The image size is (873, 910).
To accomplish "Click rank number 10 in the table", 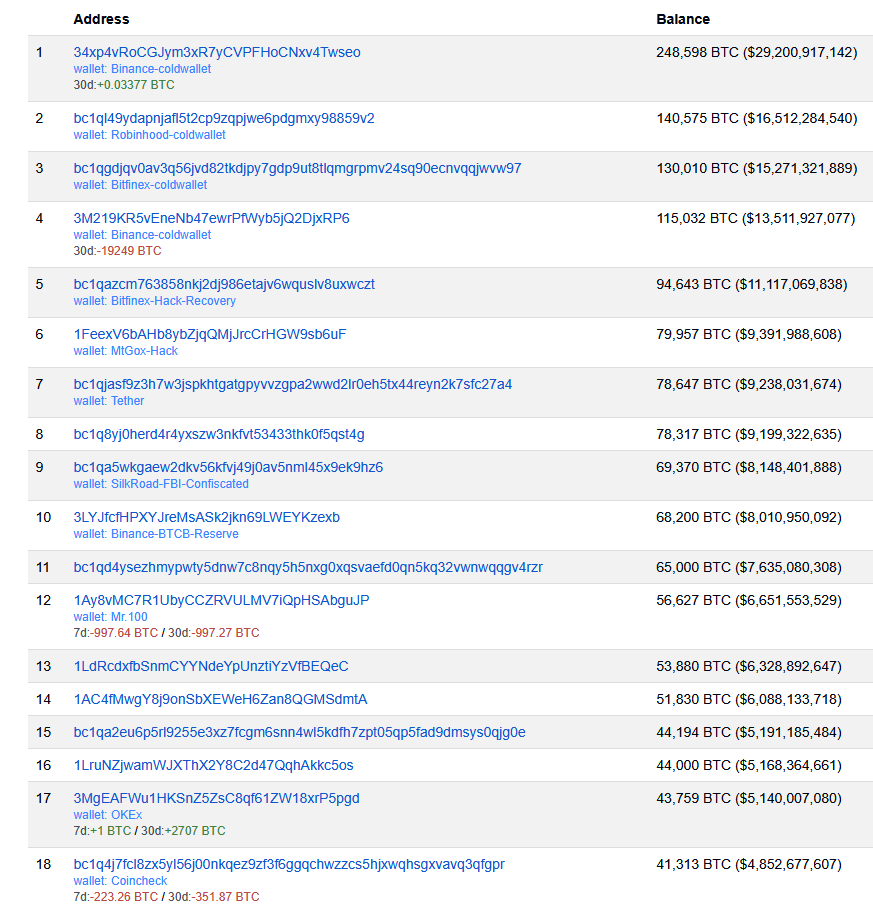I will [44, 517].
